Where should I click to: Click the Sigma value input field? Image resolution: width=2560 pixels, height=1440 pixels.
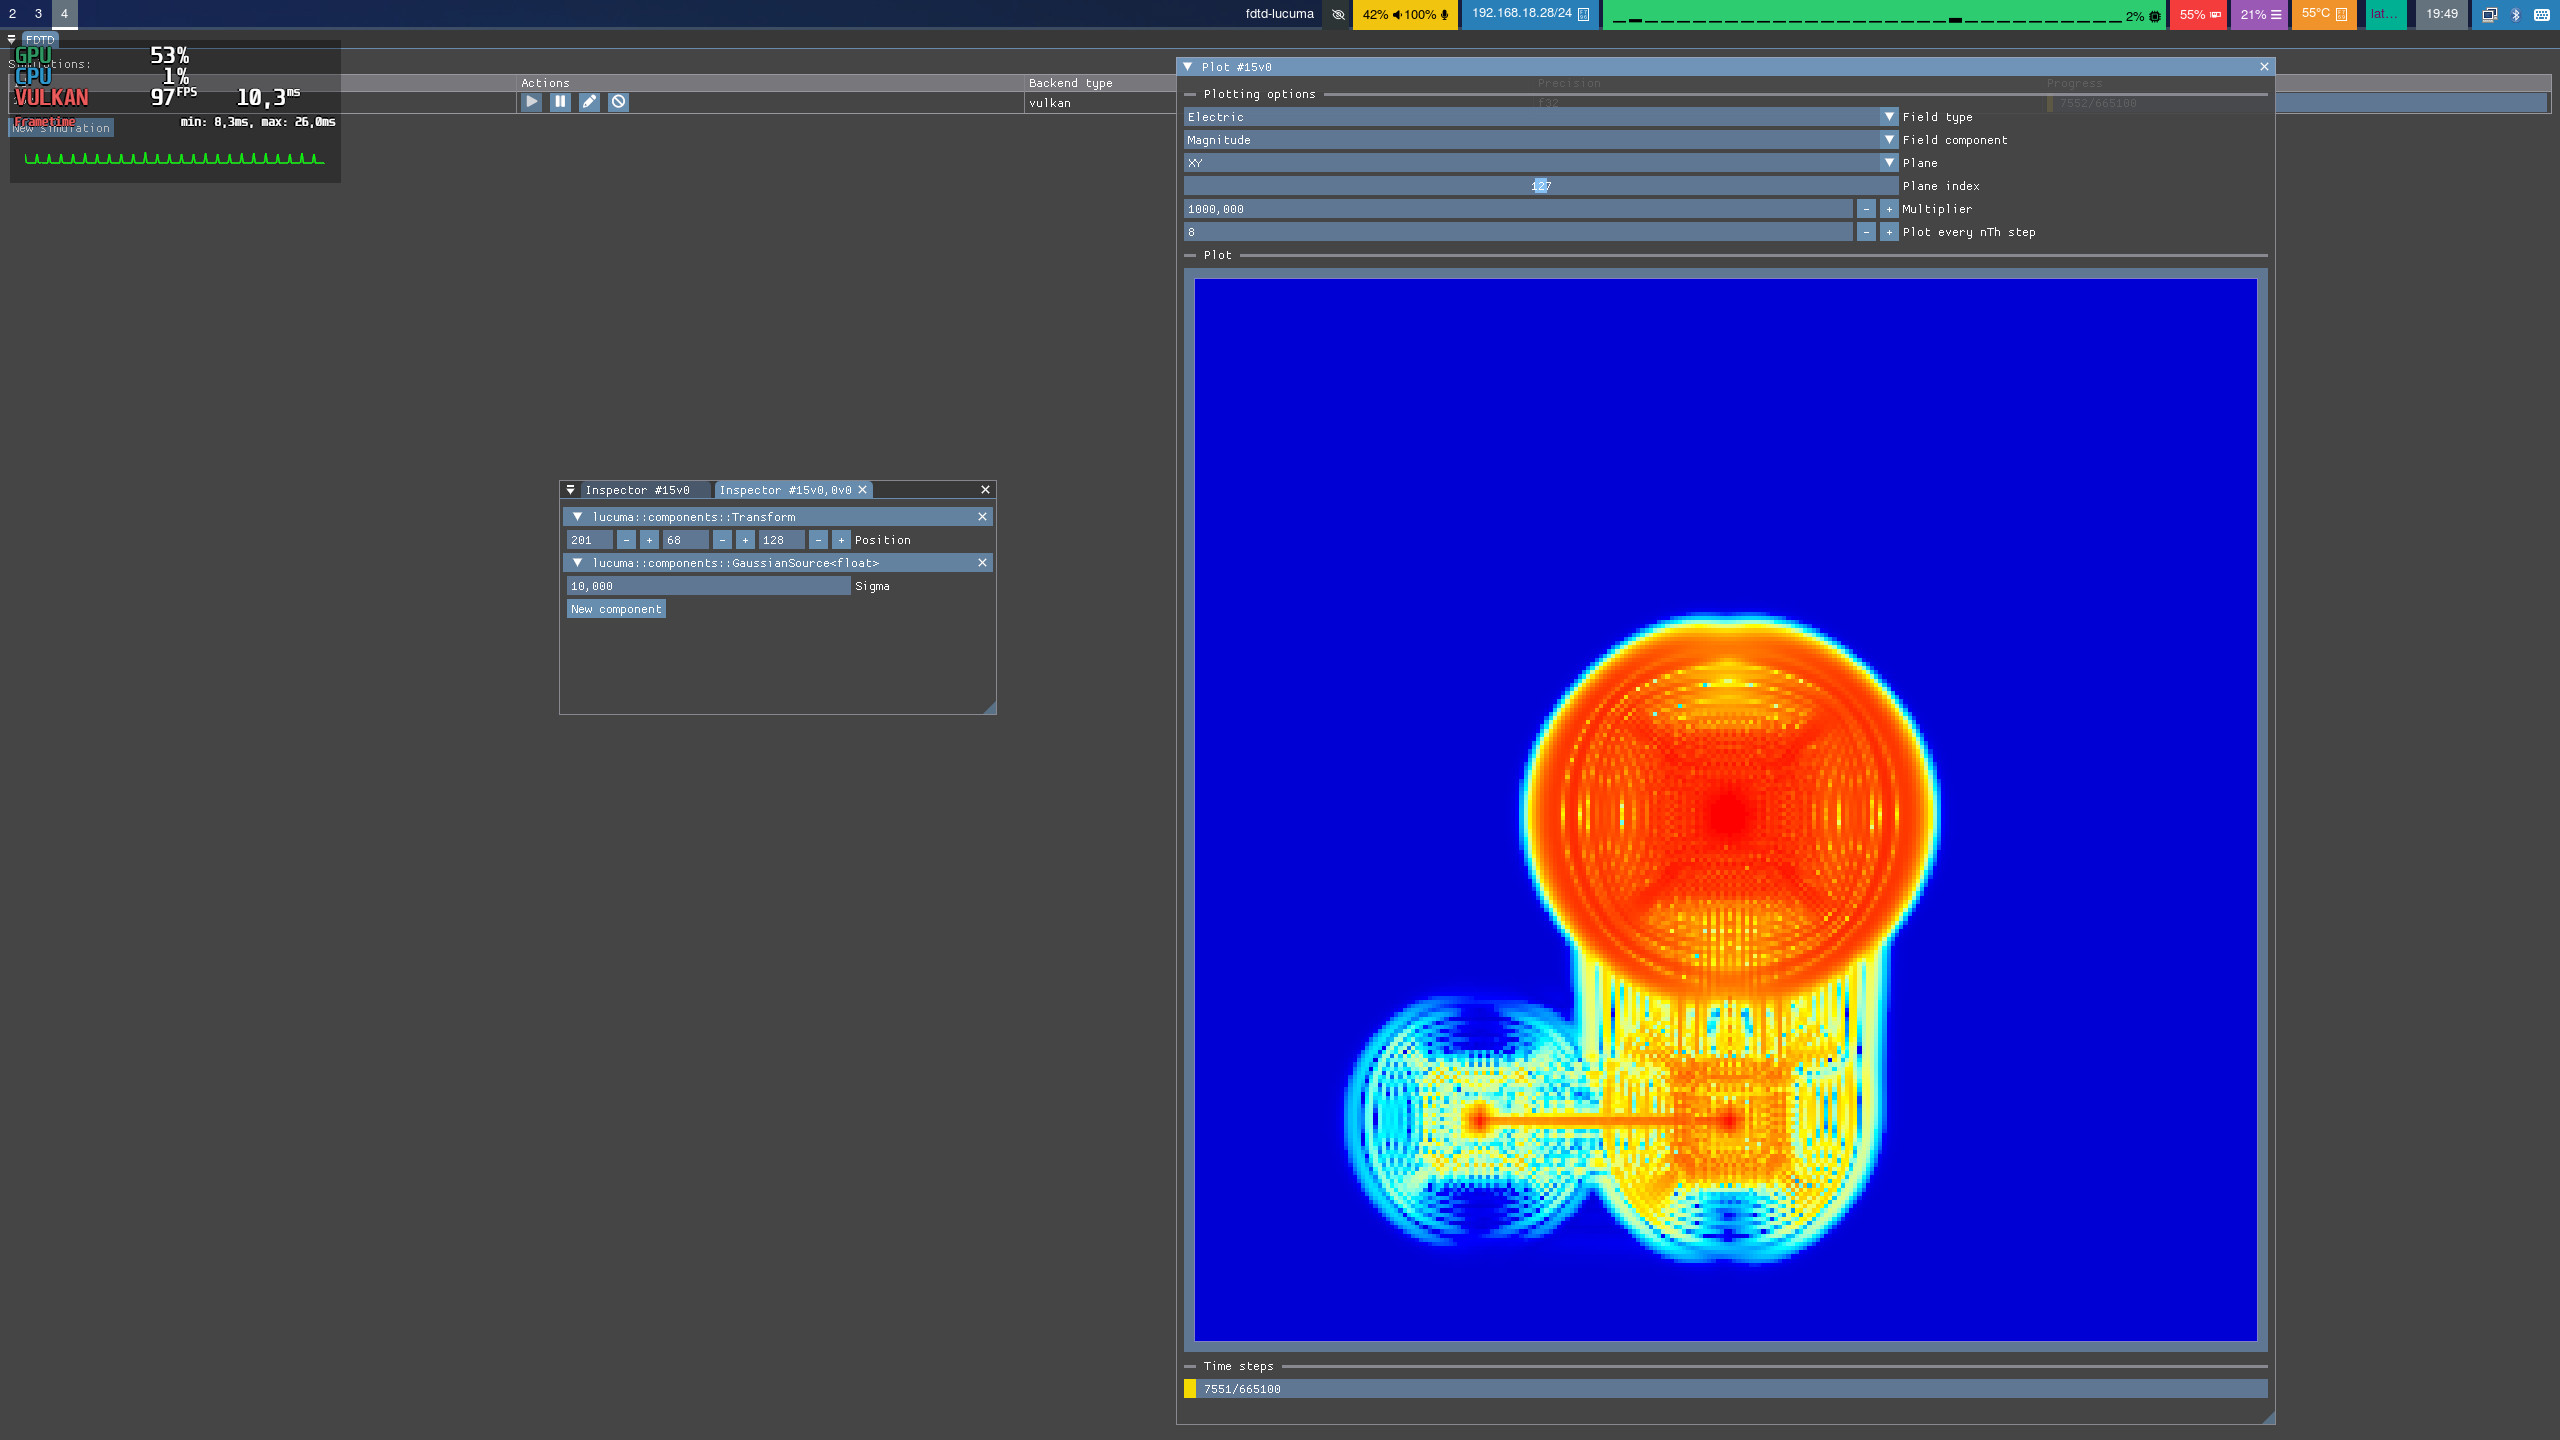tap(708, 586)
